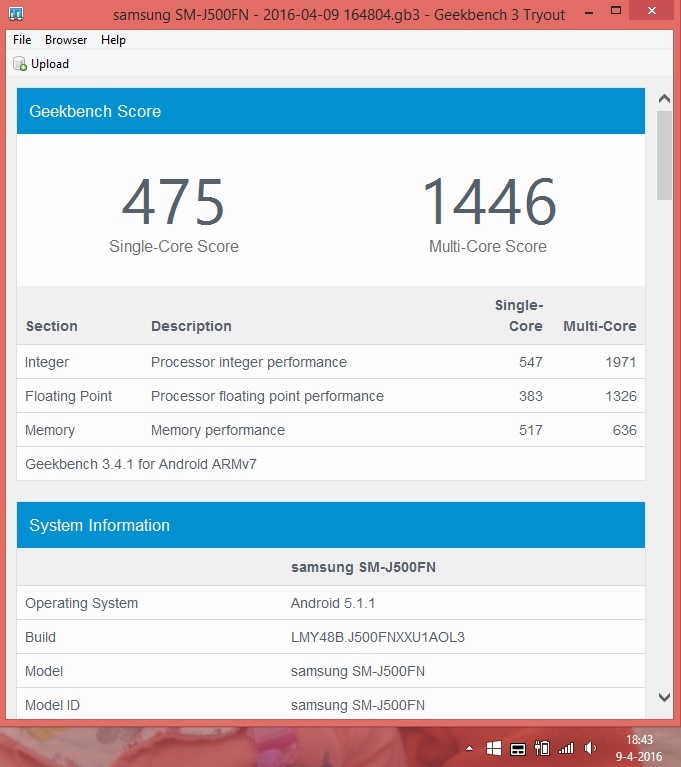
Task: Select Floating Point single-core value 383
Action: [531, 396]
